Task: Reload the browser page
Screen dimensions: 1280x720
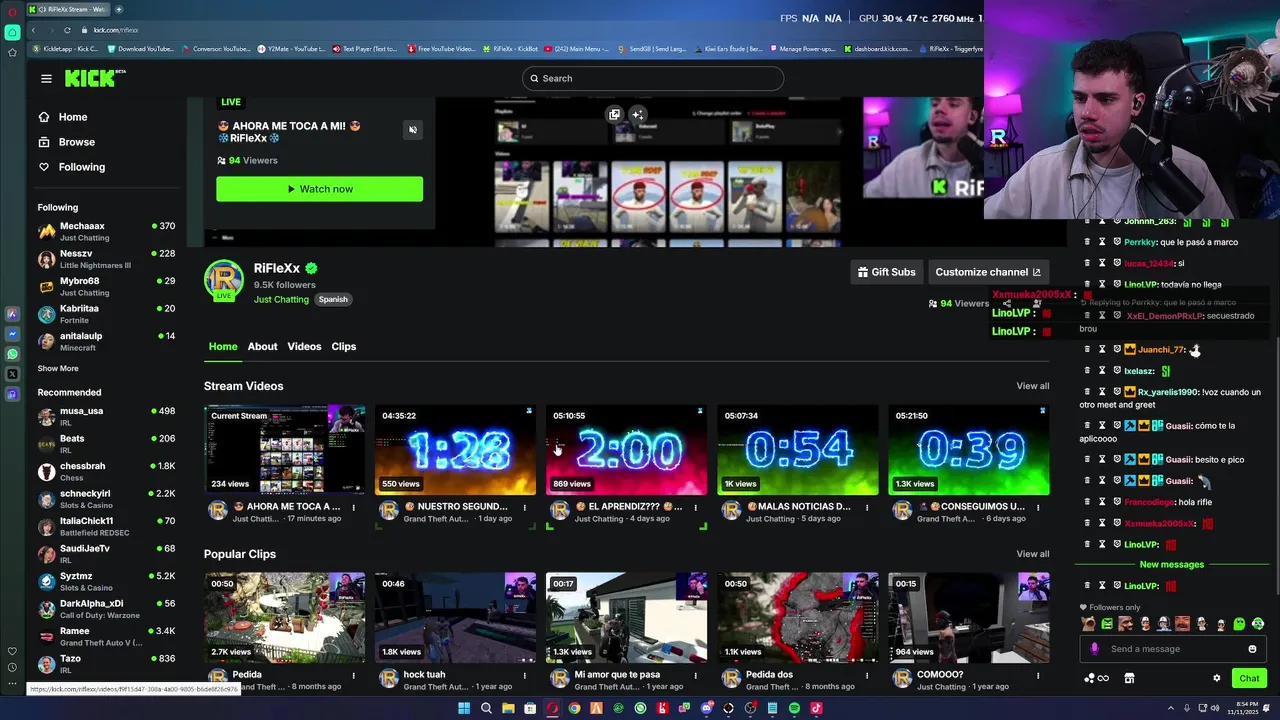Action: pyautogui.click(x=67, y=30)
